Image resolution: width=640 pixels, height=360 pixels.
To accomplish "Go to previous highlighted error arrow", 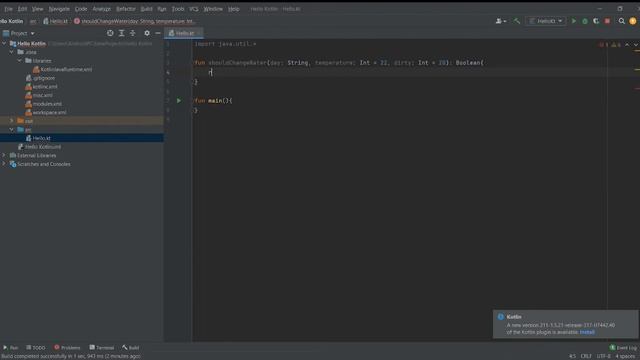I will [627, 44].
